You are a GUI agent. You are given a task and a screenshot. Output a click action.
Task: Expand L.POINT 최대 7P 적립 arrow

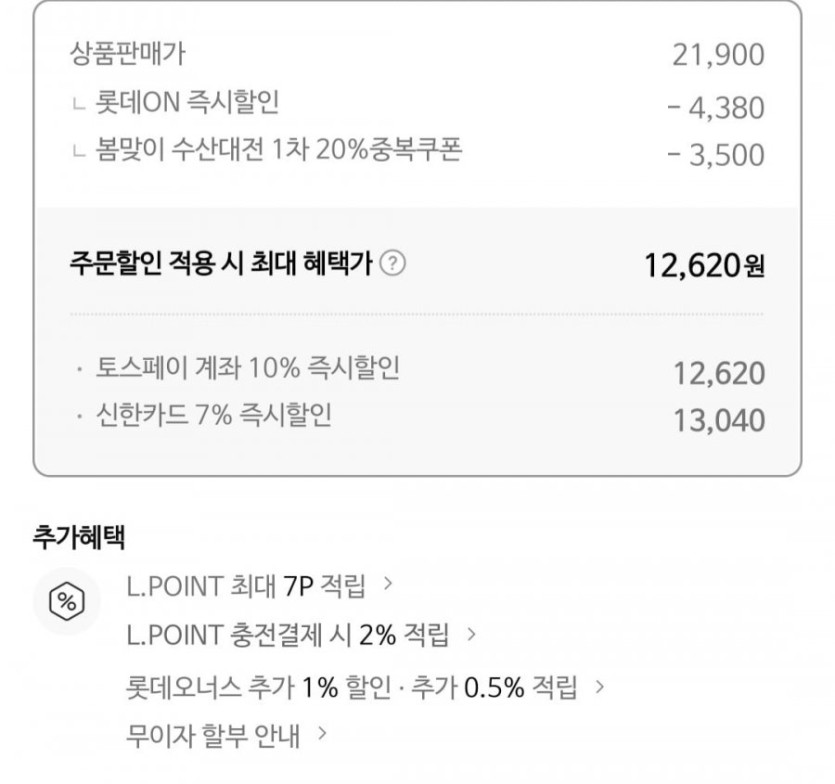[388, 584]
